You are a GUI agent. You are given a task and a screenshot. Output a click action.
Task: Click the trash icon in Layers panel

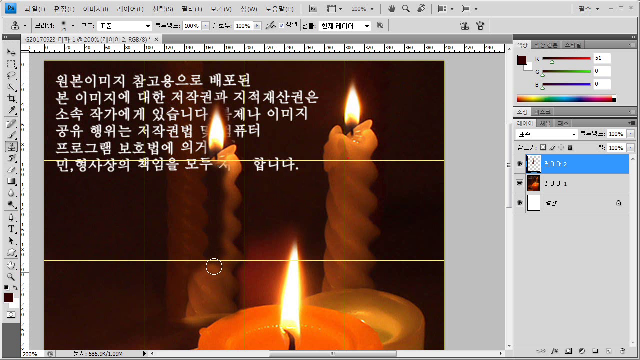click(622, 351)
